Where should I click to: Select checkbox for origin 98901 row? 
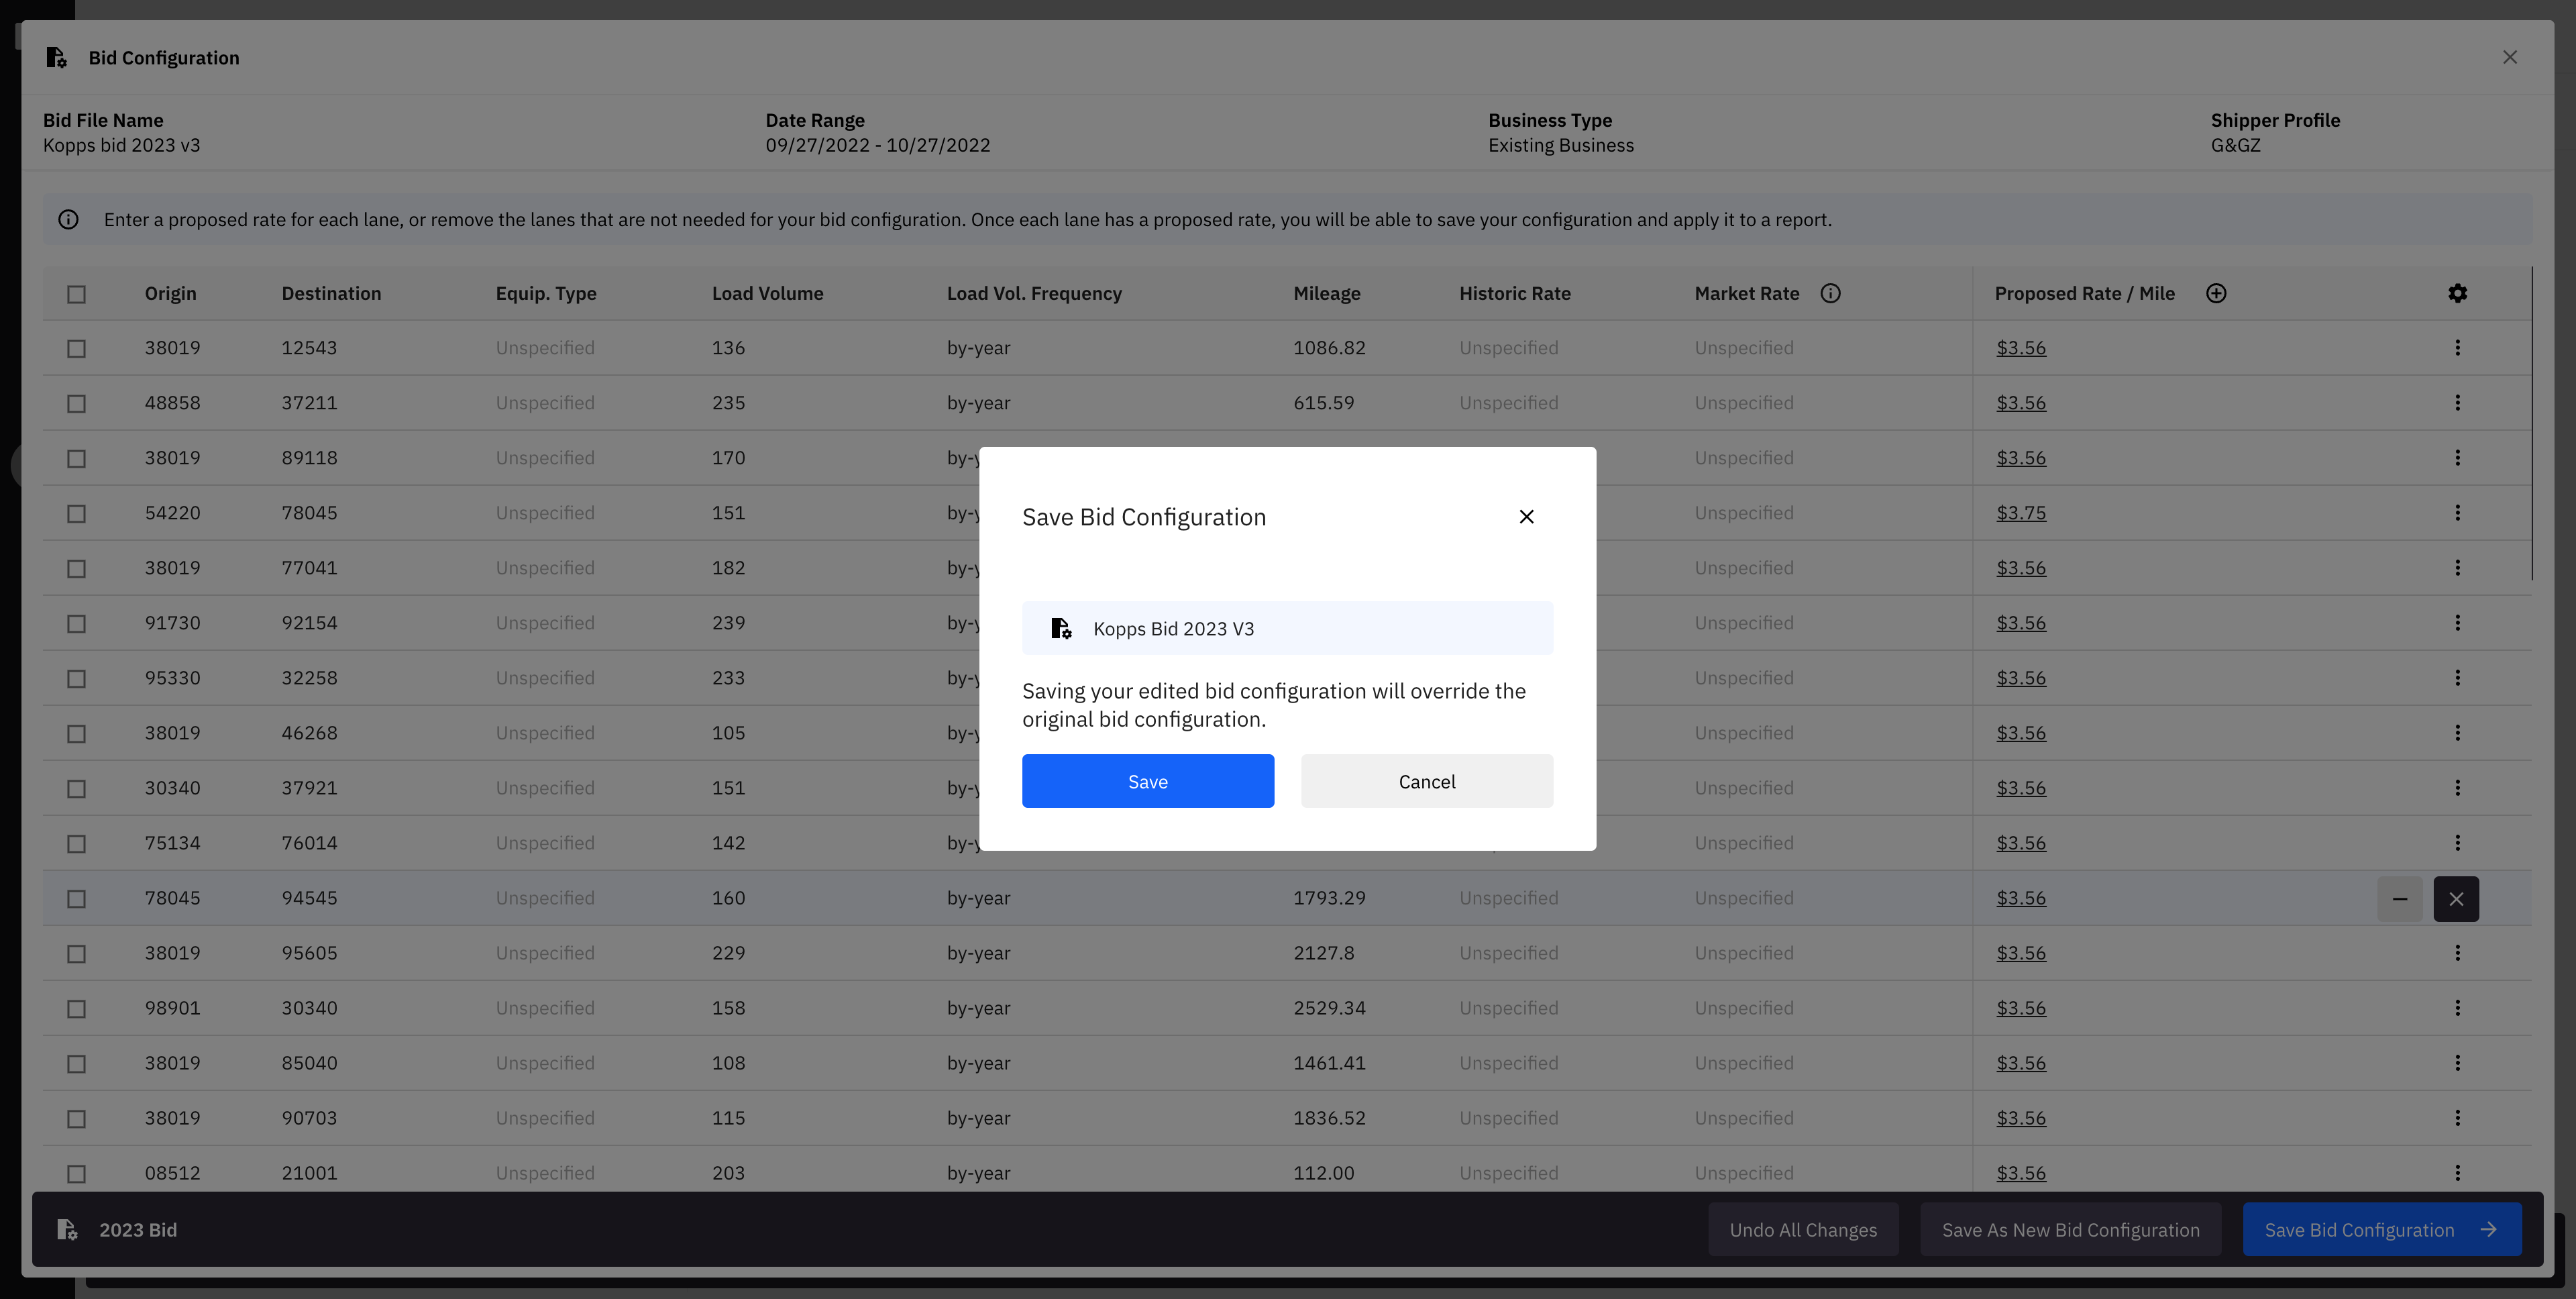tap(76, 1009)
